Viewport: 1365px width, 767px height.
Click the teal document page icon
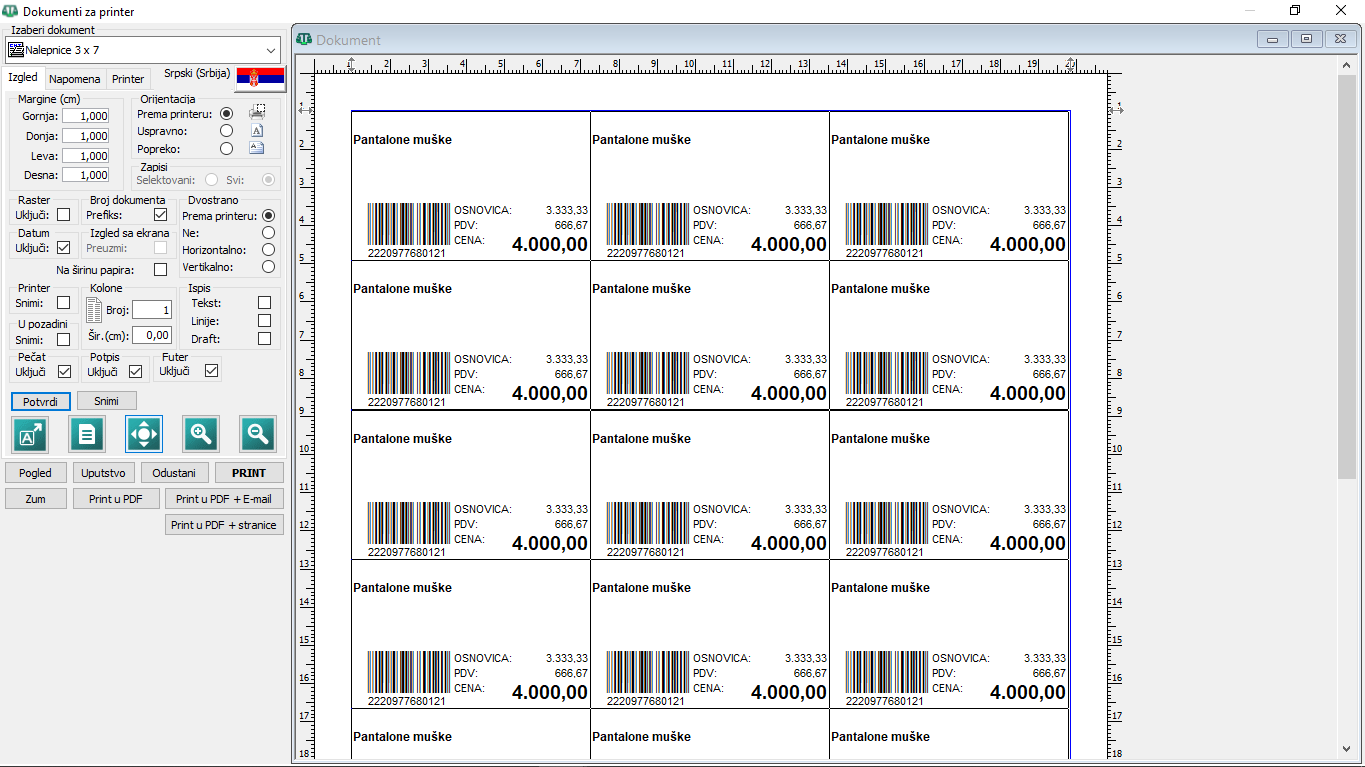(87, 434)
